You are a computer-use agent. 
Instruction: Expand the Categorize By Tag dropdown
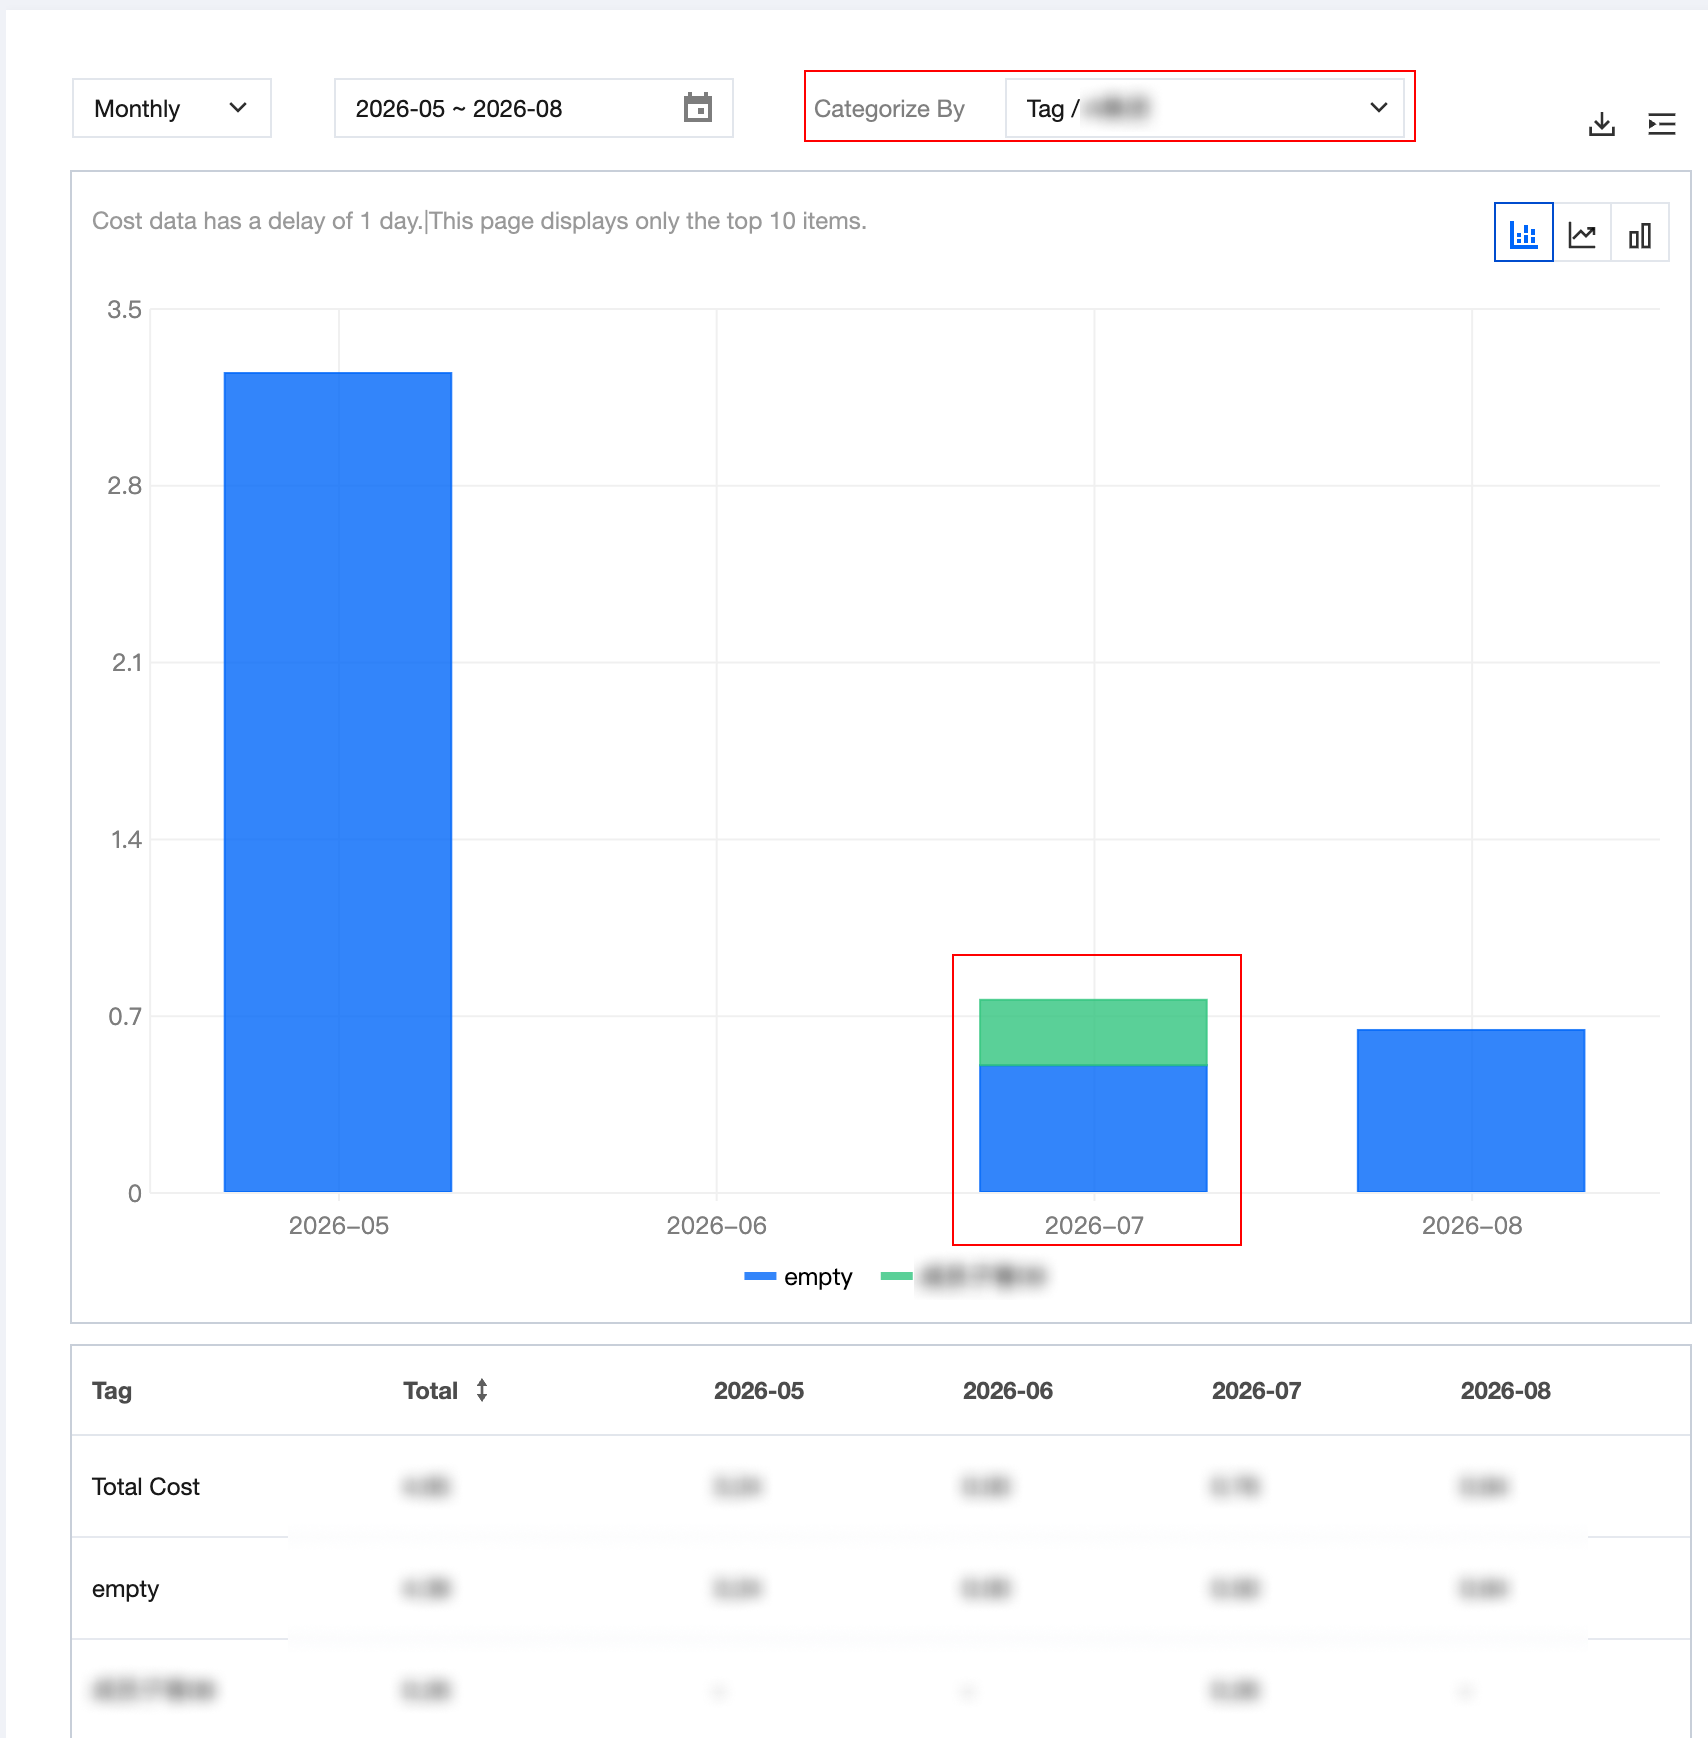pos(1204,108)
